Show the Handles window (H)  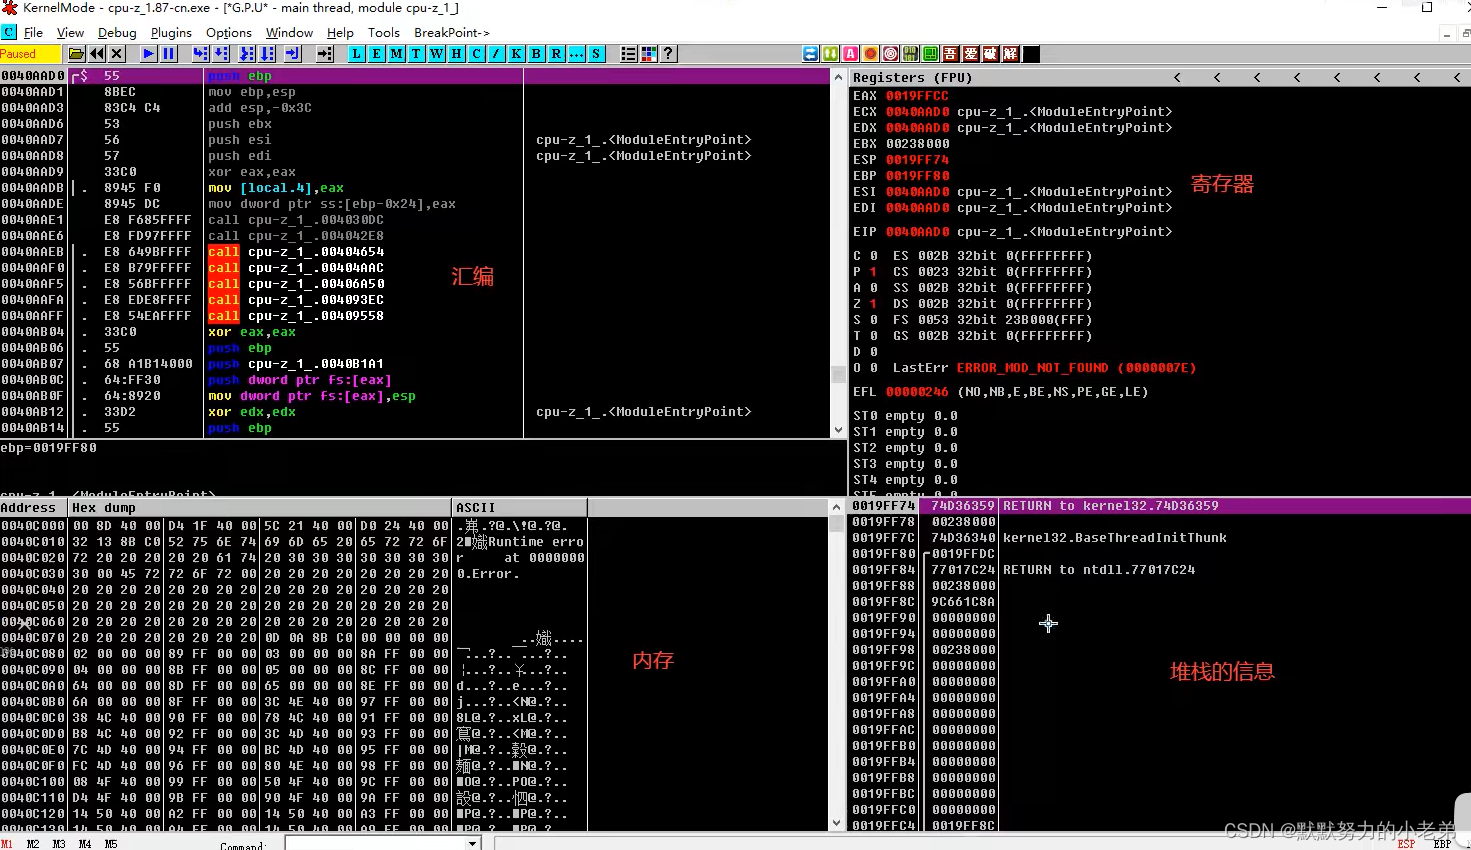[x=457, y=54]
